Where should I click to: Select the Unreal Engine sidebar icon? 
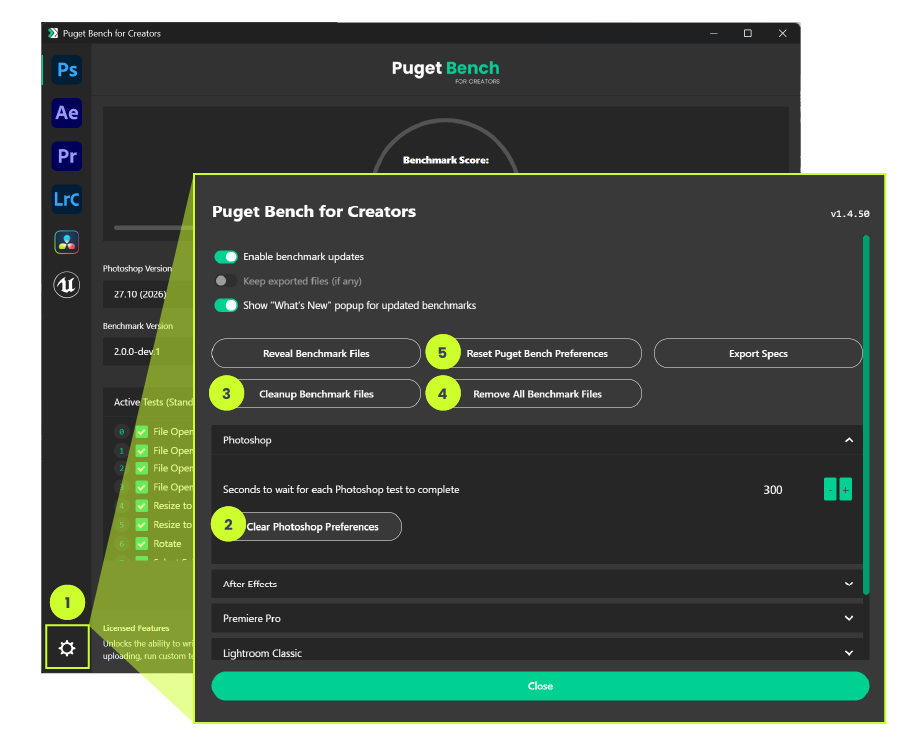tap(67, 285)
